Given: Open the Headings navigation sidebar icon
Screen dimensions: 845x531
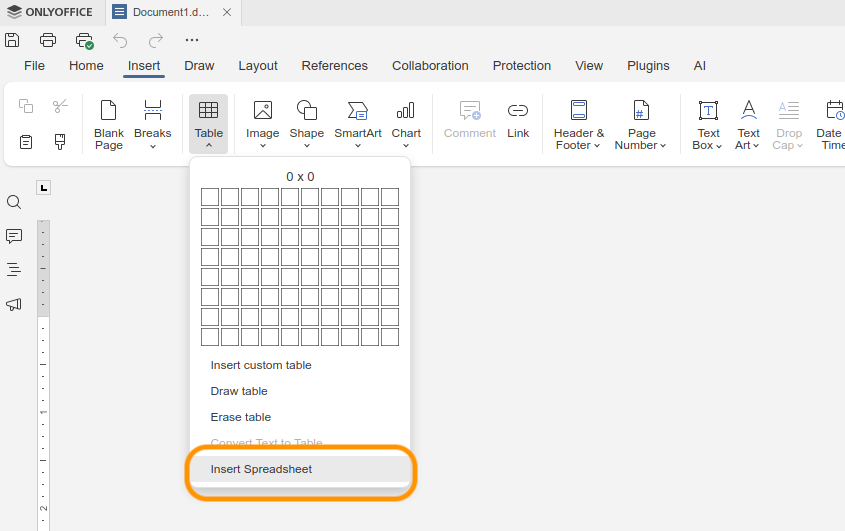Looking at the screenshot, I should 14,269.
